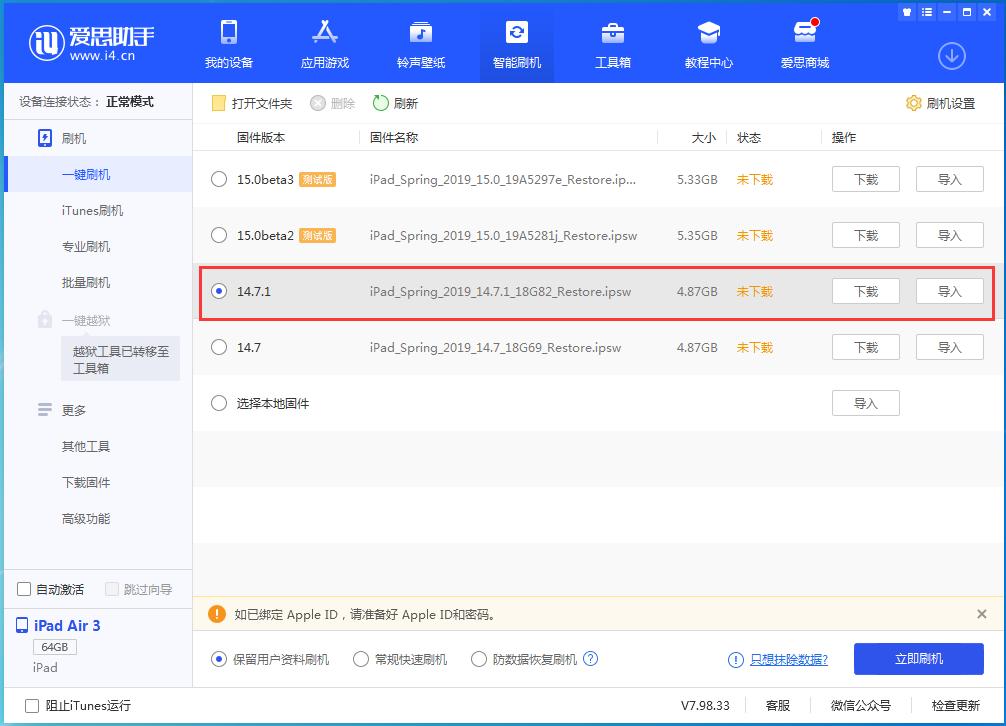Click the 刷机设置 flash settings gear icon
Image resolution: width=1006 pixels, height=726 pixels.
913,102
